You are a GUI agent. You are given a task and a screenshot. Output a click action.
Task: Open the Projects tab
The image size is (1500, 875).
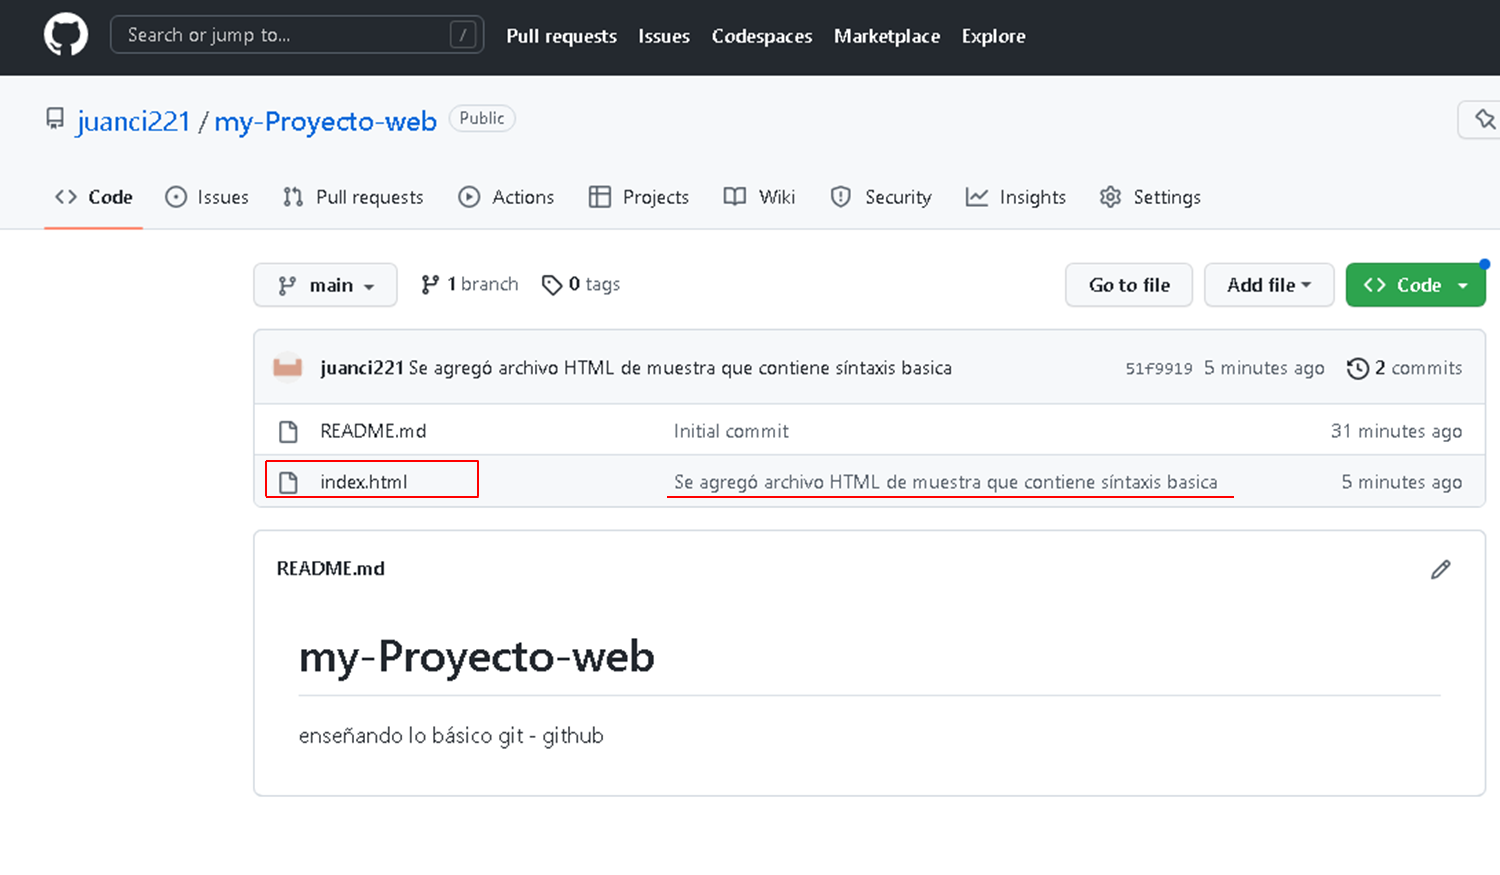pyautogui.click(x=639, y=197)
